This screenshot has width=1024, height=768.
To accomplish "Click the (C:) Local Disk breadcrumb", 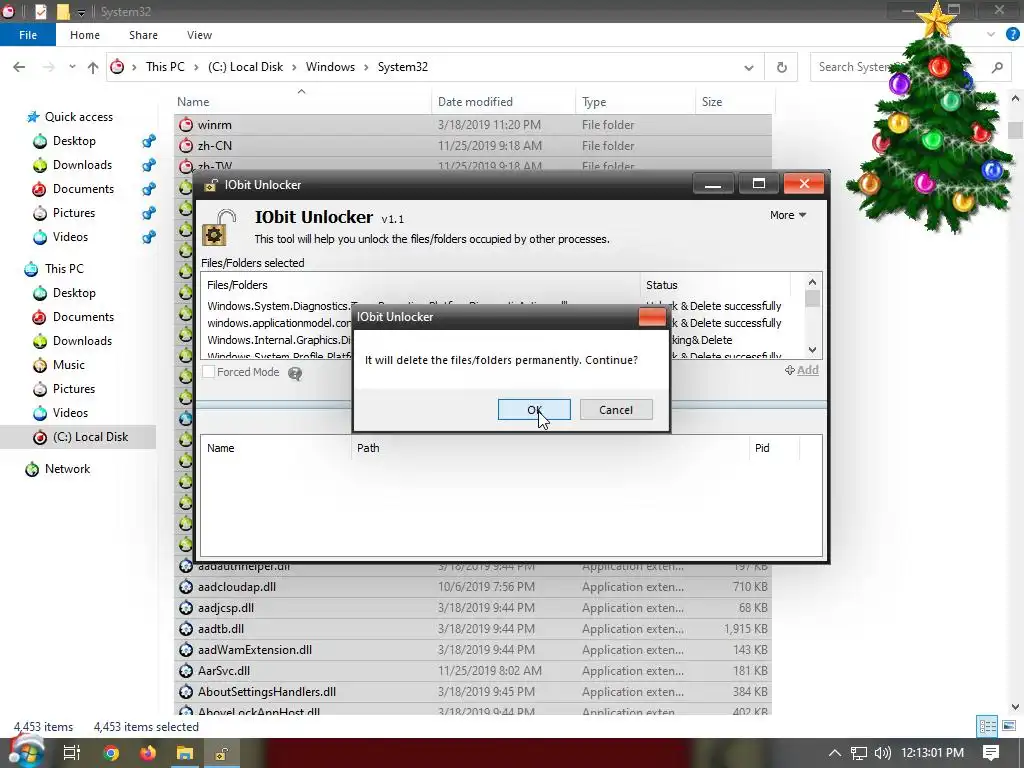I will coord(246,67).
